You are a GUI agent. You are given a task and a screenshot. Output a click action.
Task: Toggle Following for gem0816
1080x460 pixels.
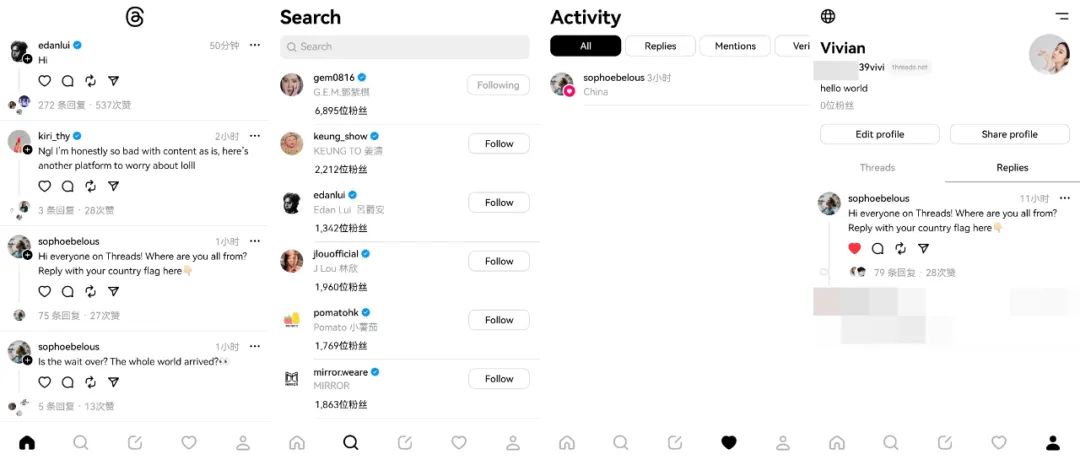(498, 85)
